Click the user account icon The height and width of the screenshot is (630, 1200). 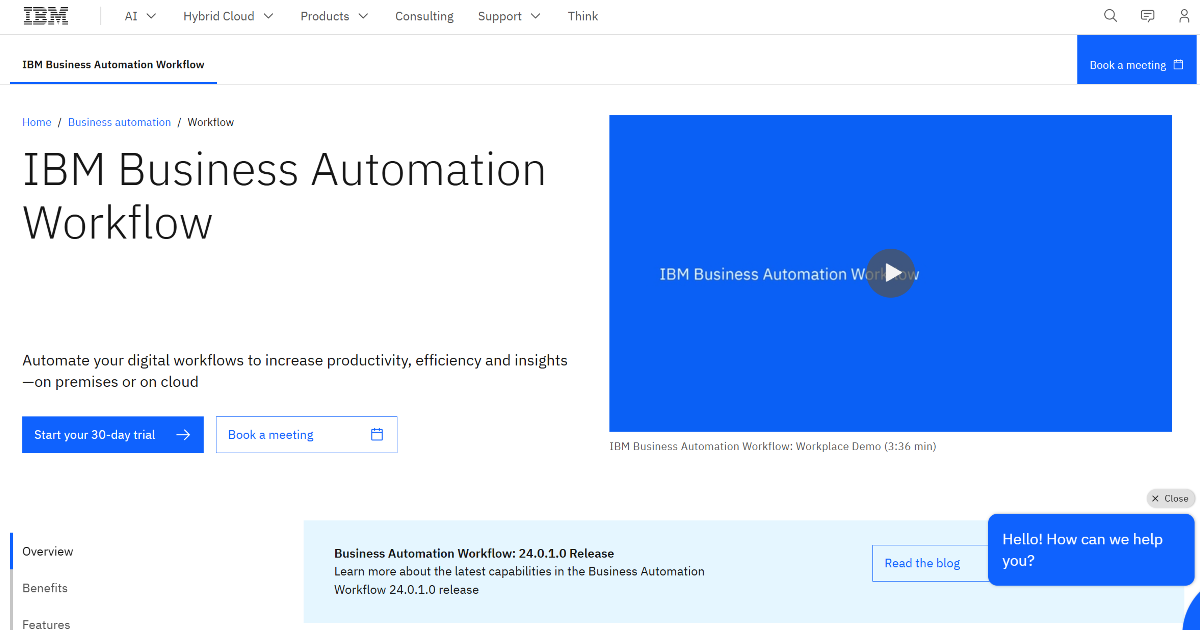(x=1184, y=16)
